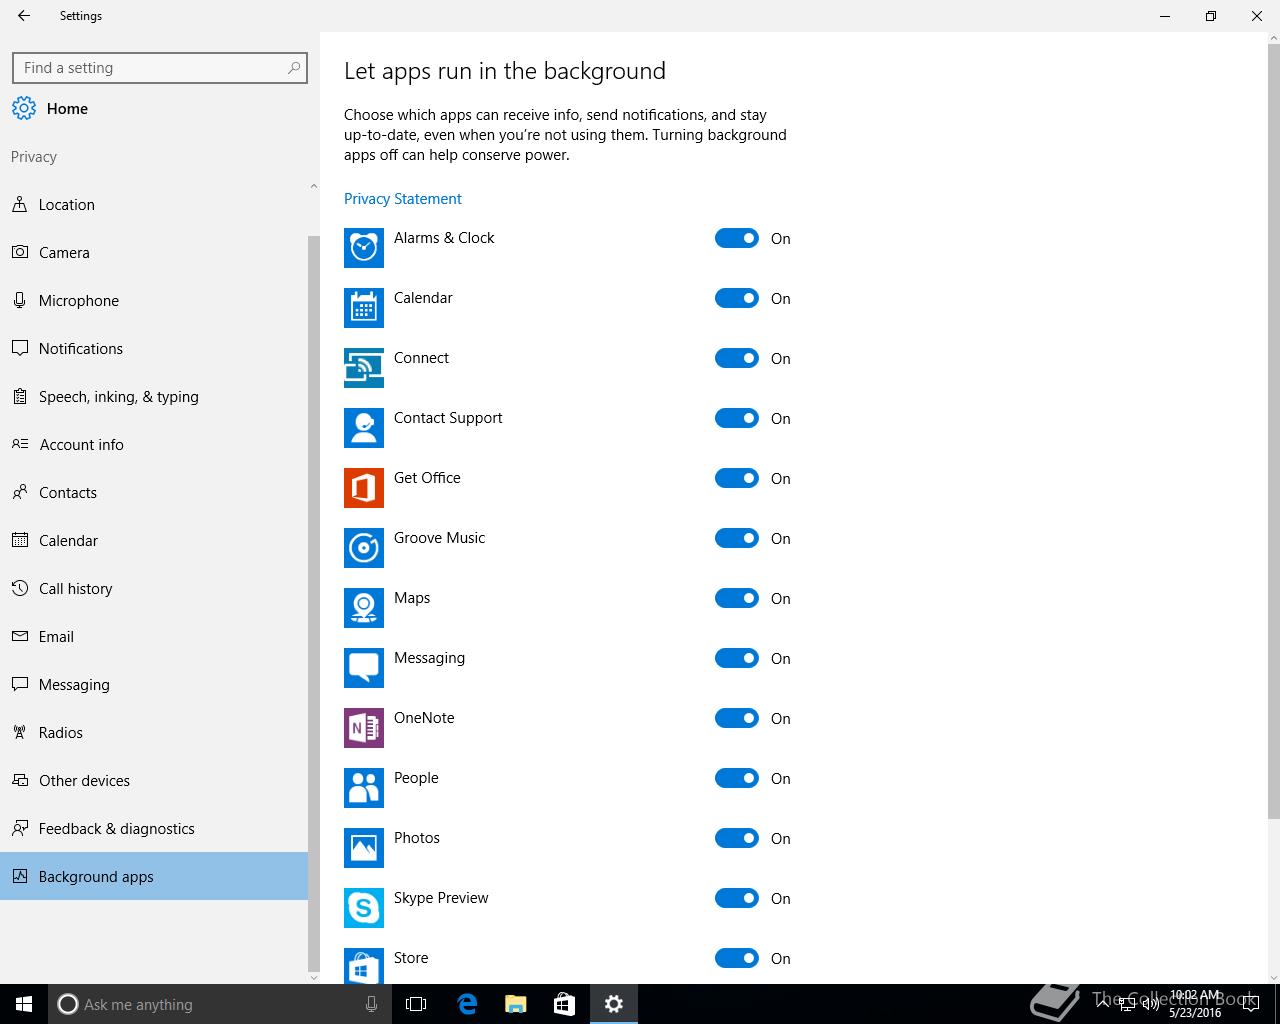Screen dimensions: 1280x1024
Task: Switch off Contact Support background toggle
Action: [x=737, y=418]
